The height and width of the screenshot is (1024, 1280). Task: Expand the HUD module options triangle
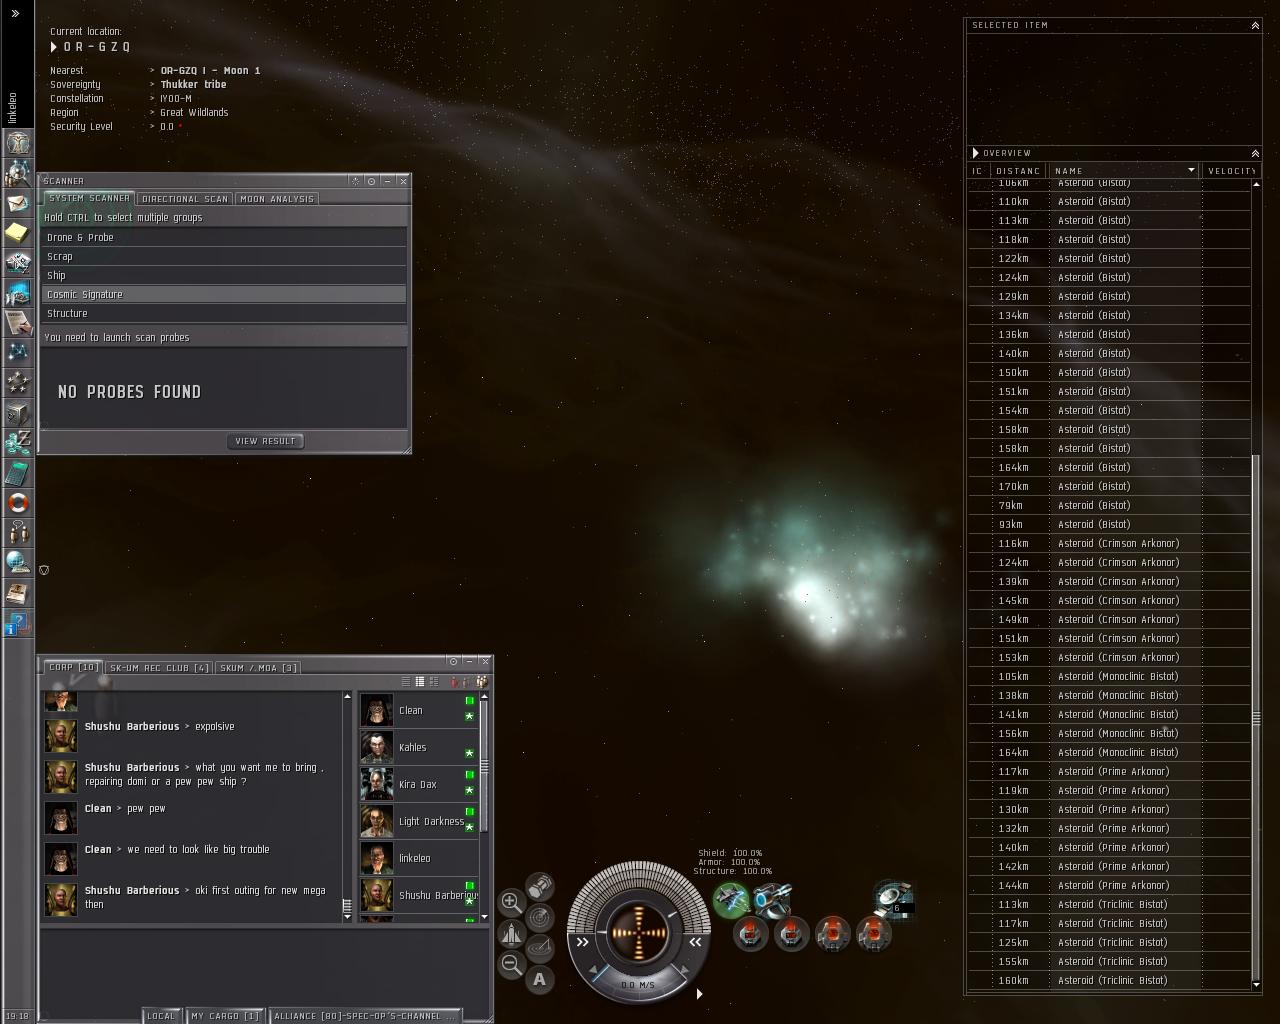click(699, 993)
